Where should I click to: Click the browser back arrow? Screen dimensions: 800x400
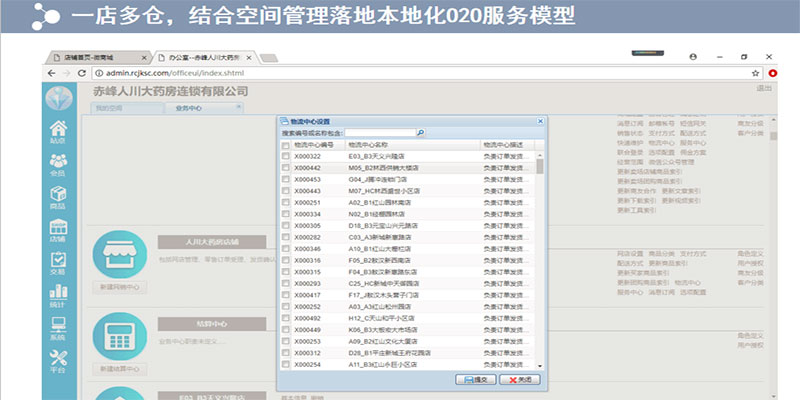click(x=52, y=73)
